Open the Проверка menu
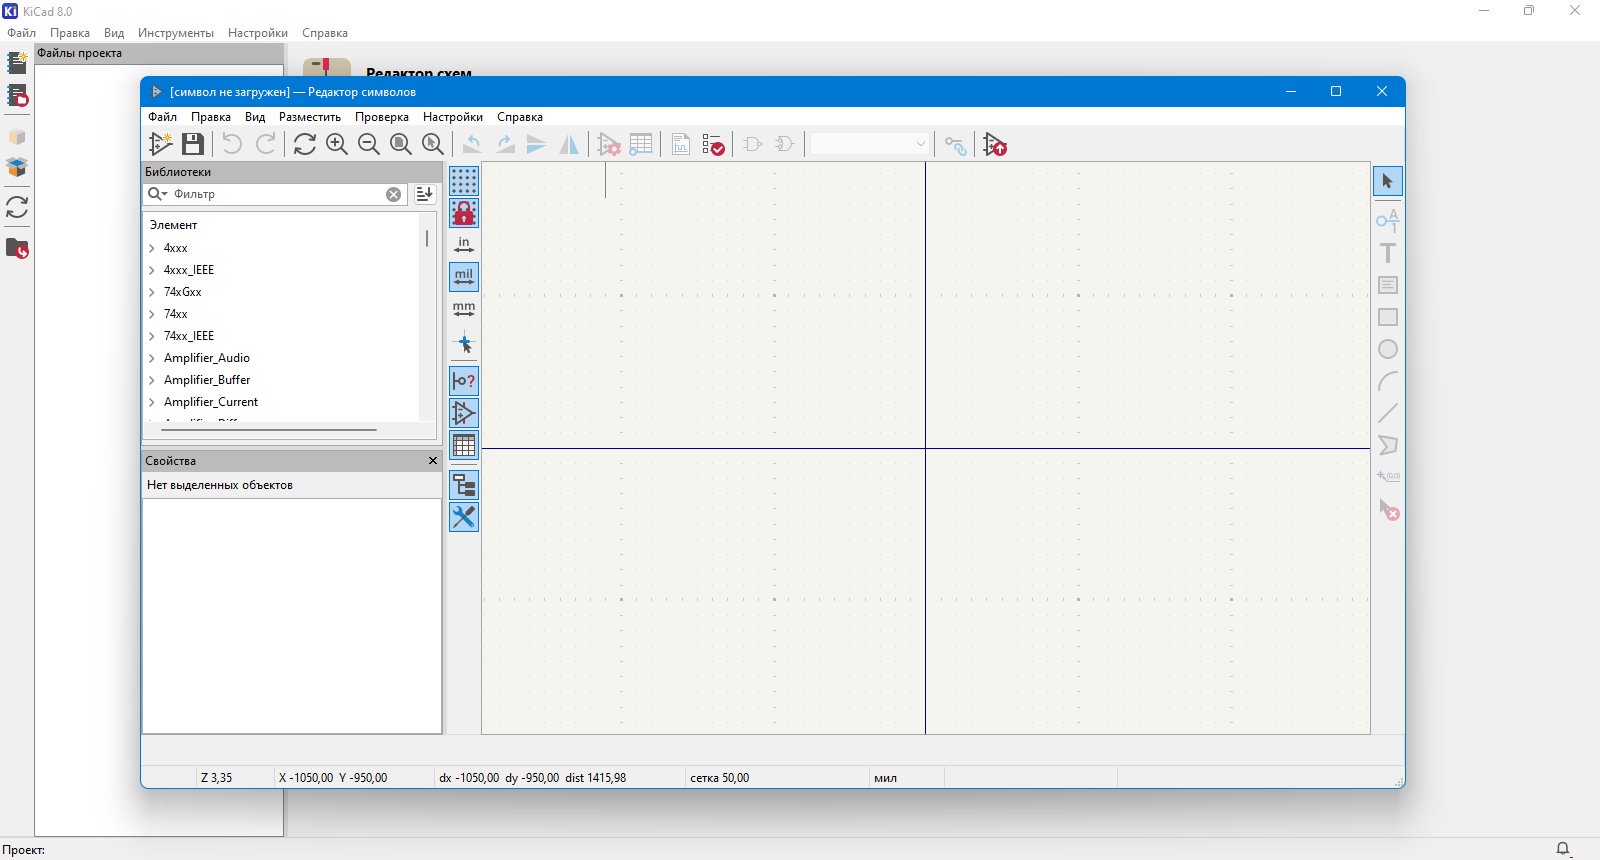1600x860 pixels. pyautogui.click(x=382, y=117)
